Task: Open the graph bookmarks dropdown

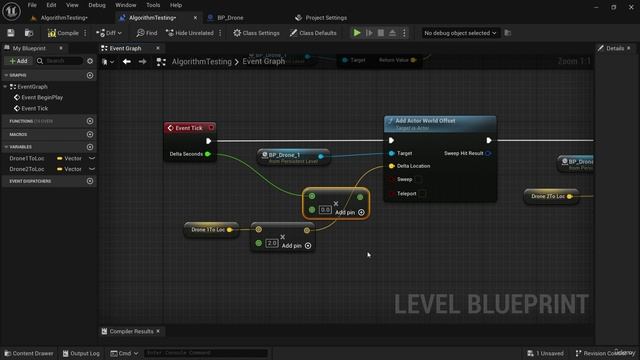Action: pyautogui.click(x=108, y=62)
